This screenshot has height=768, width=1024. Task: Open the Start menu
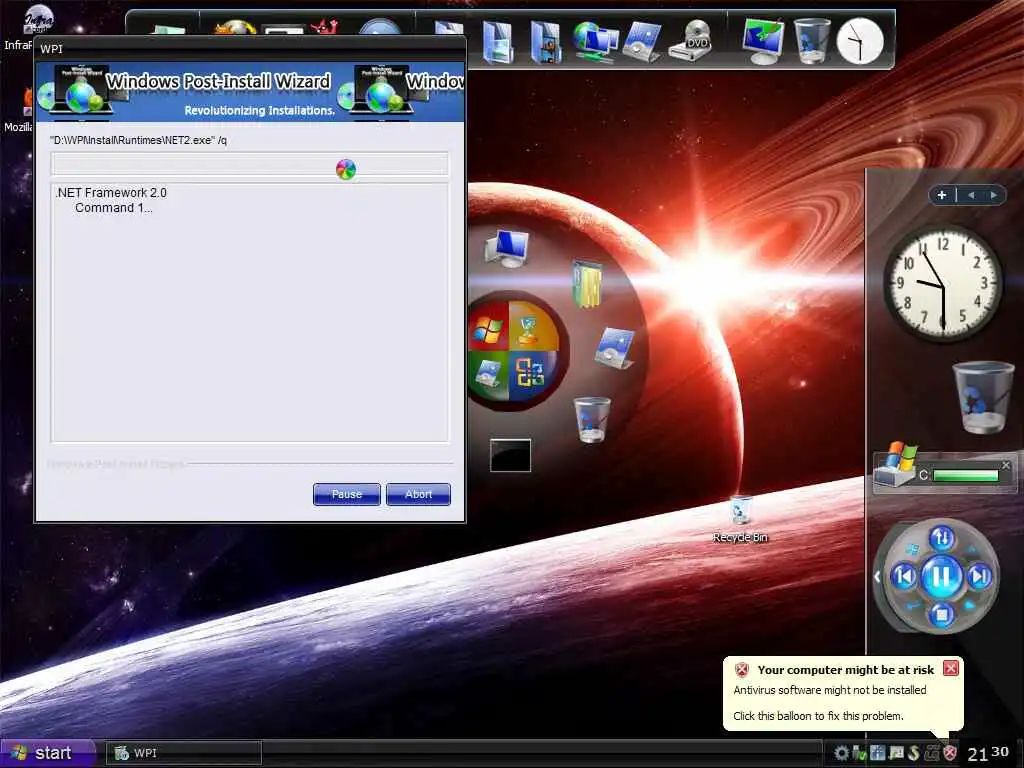tap(46, 753)
